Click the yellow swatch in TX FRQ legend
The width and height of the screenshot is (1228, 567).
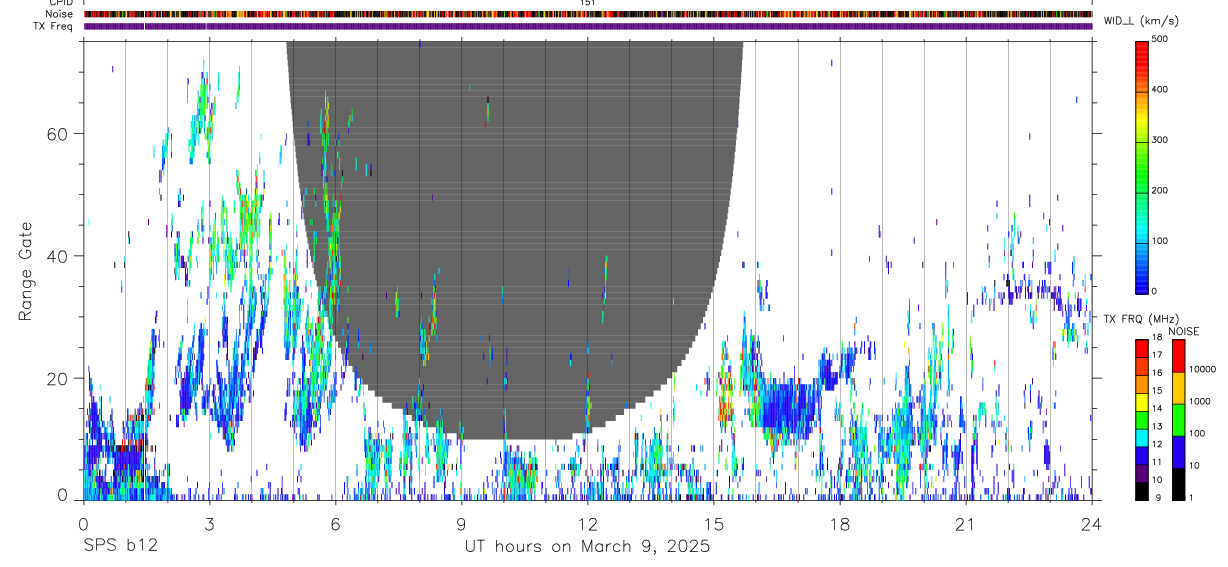point(1141,402)
